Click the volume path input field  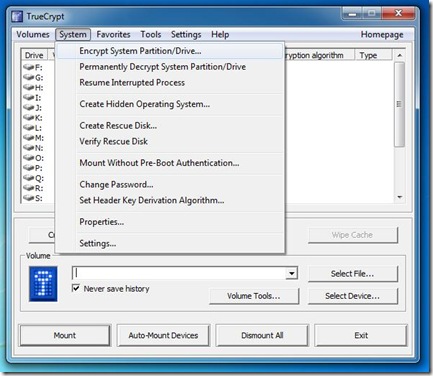pyautogui.click(x=179, y=273)
